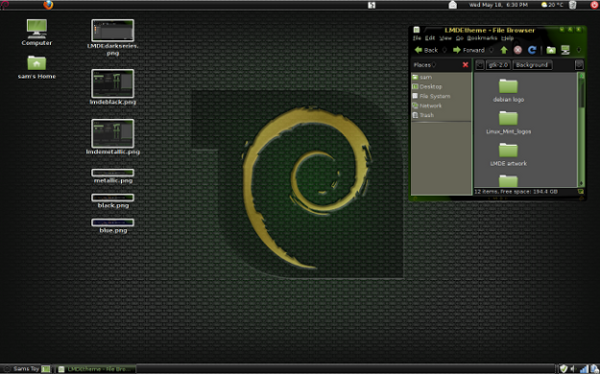Click the red power icon in top panel
This screenshot has height=374, width=600.
point(594,5)
